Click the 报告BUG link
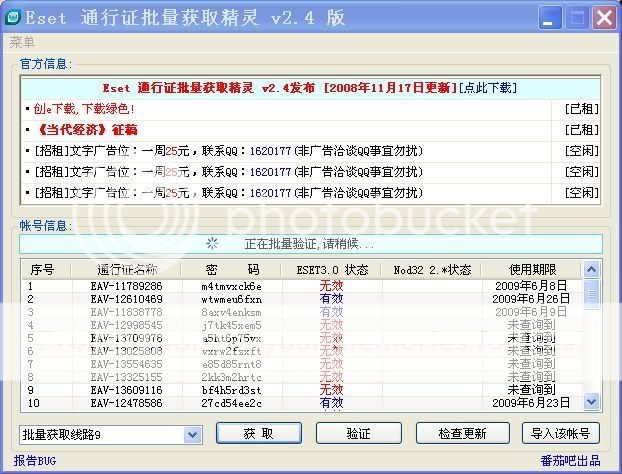 [35, 461]
